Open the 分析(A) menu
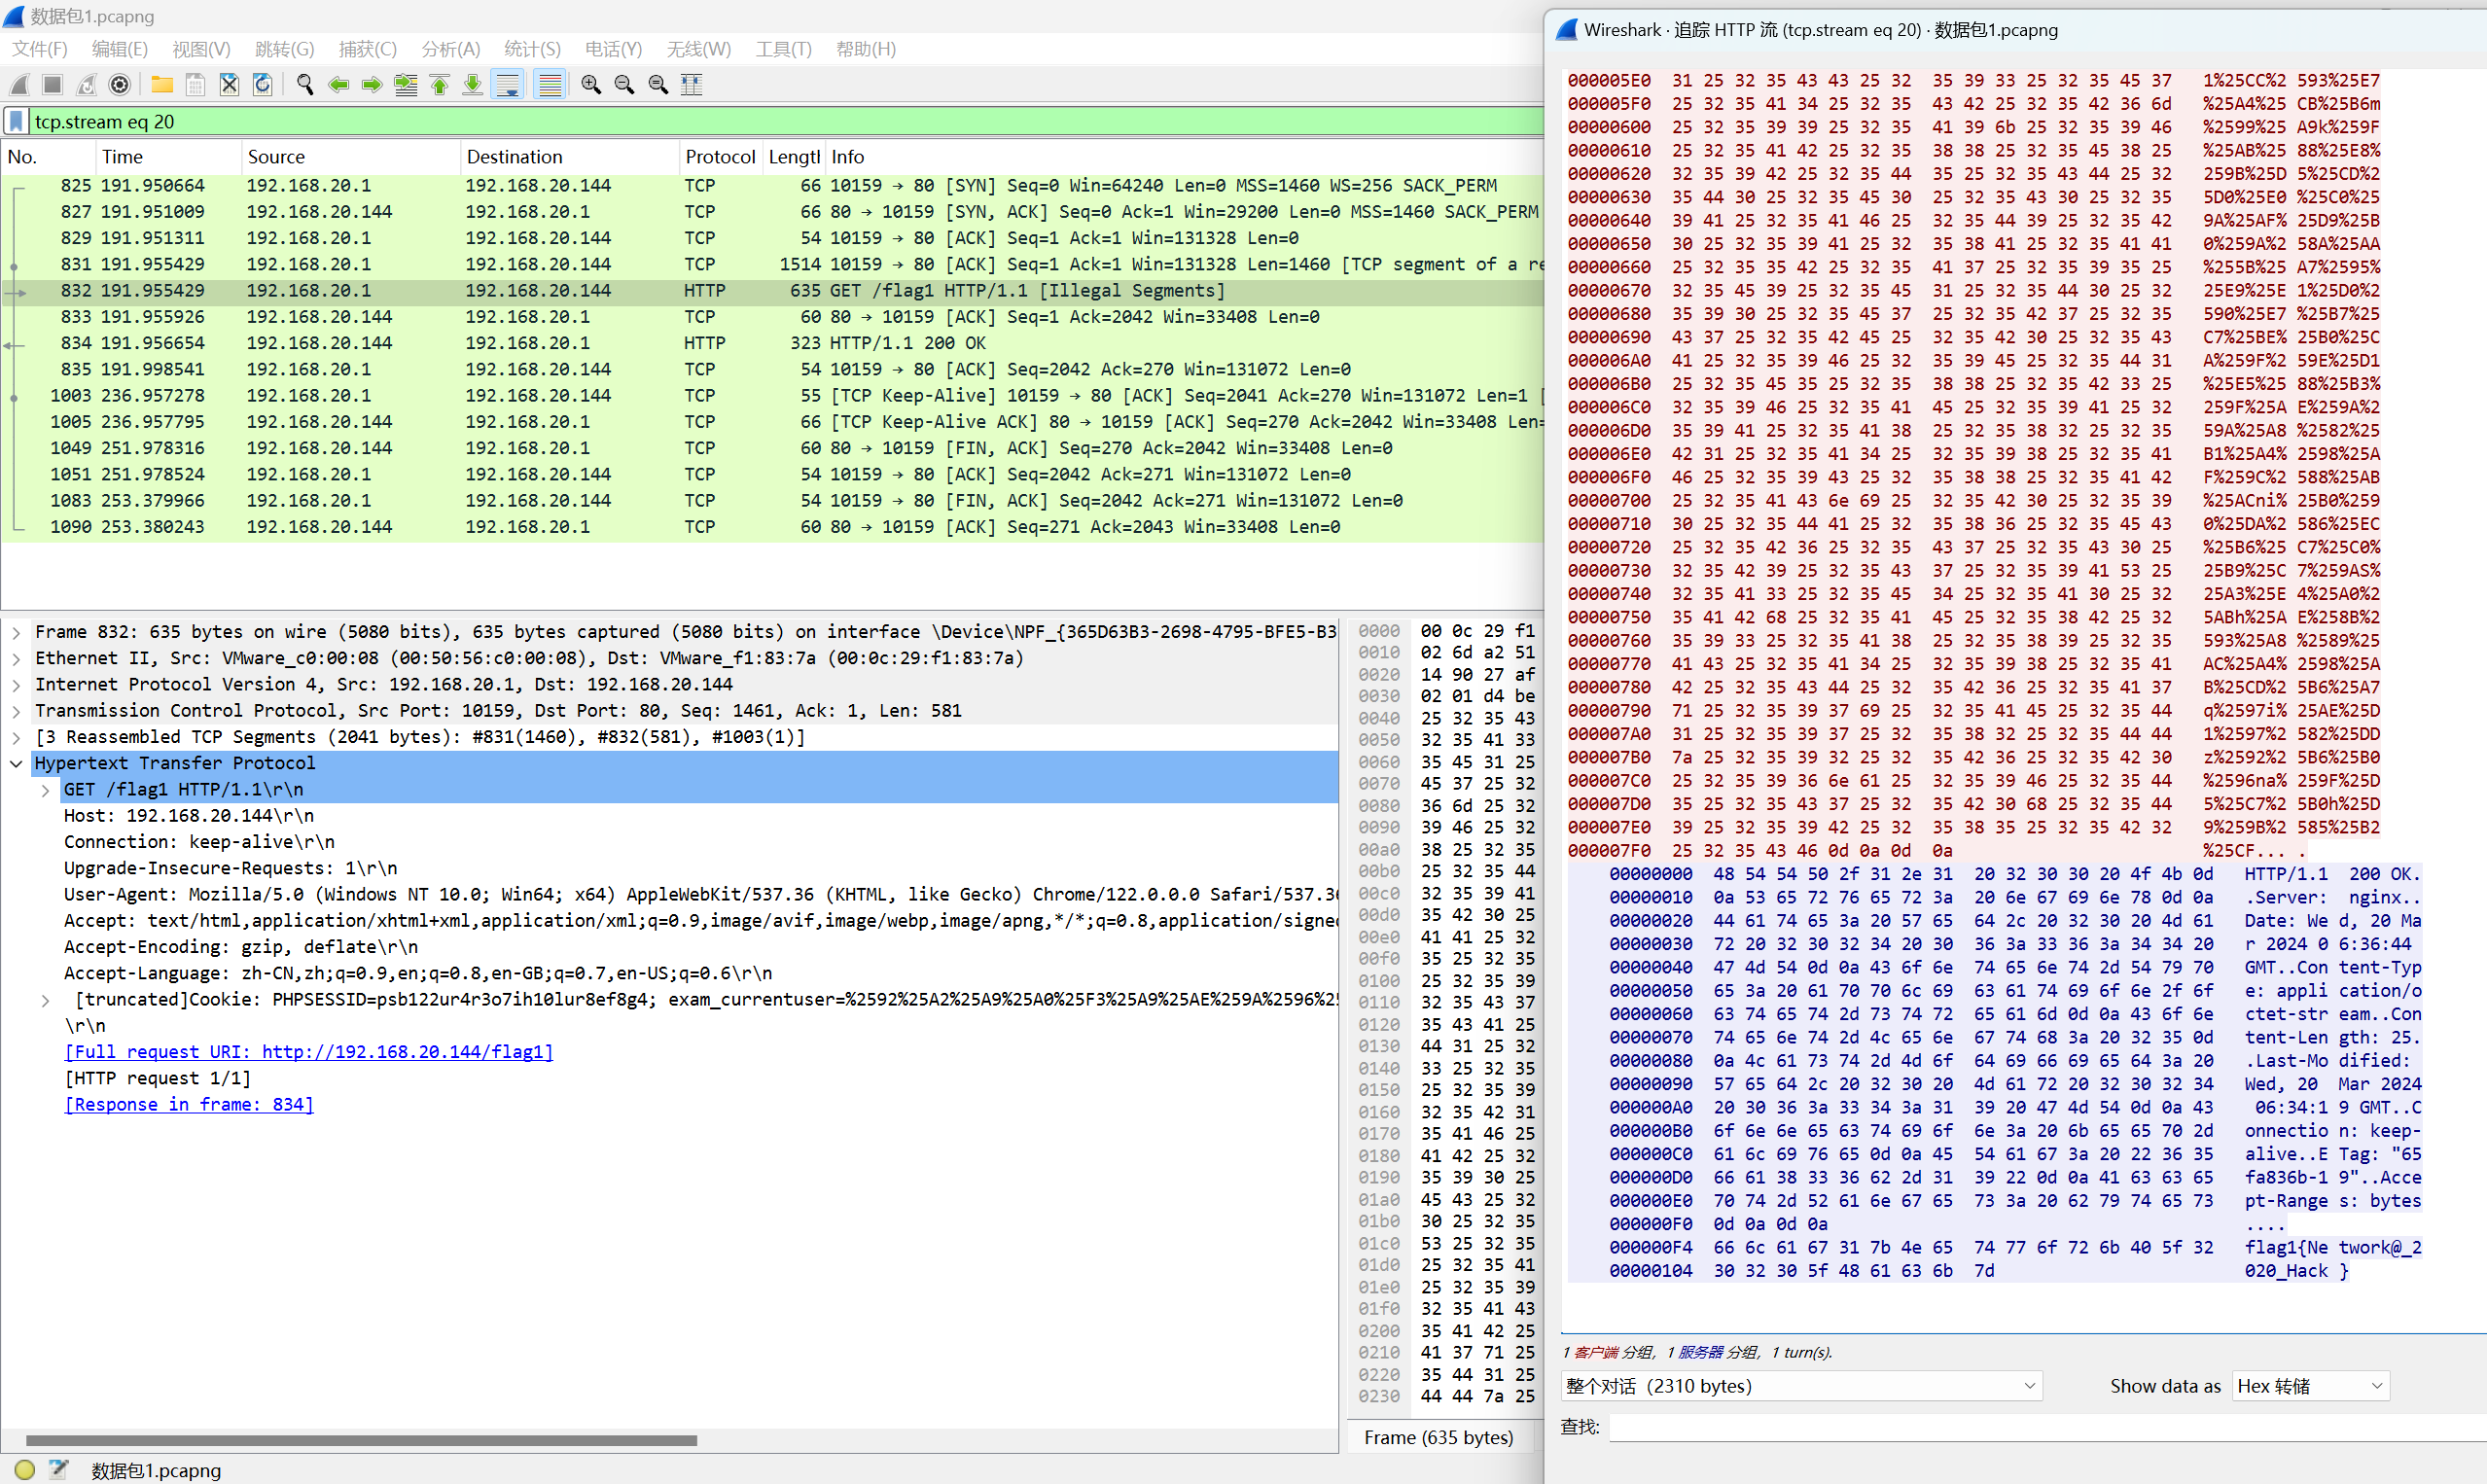This screenshot has width=2487, height=1484. [451, 49]
